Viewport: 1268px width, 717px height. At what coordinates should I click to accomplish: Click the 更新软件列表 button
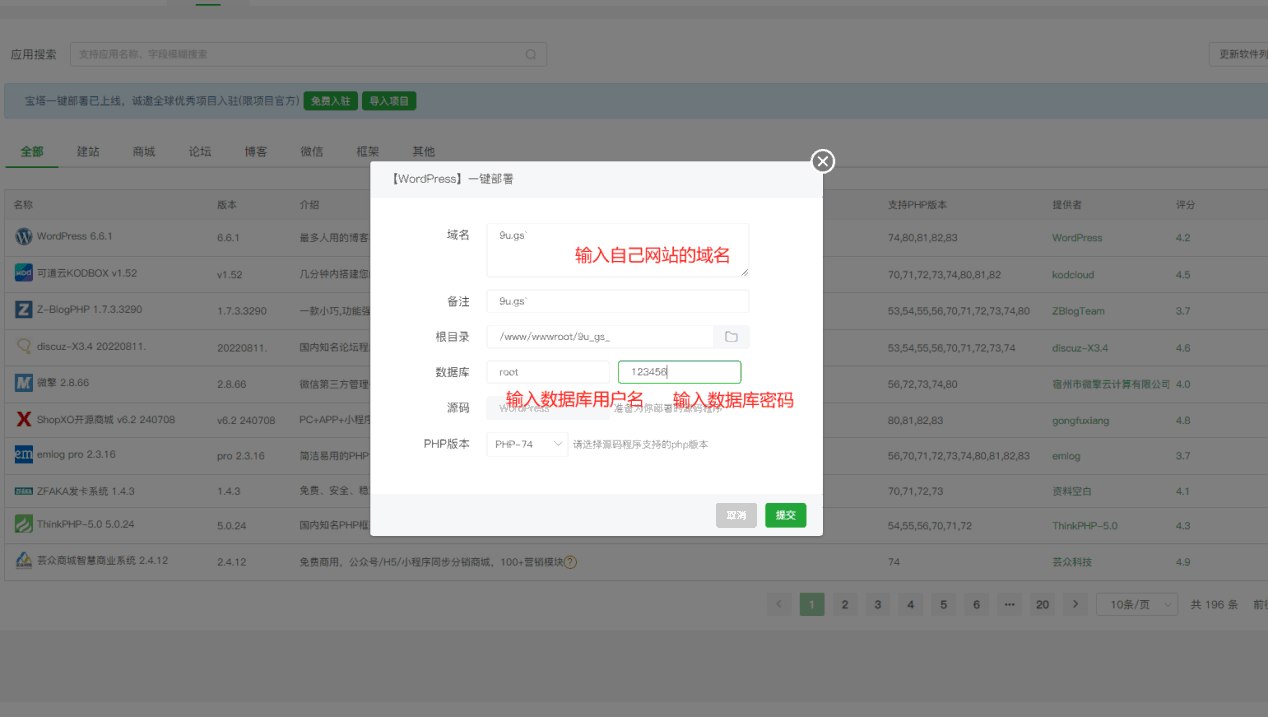1238,55
